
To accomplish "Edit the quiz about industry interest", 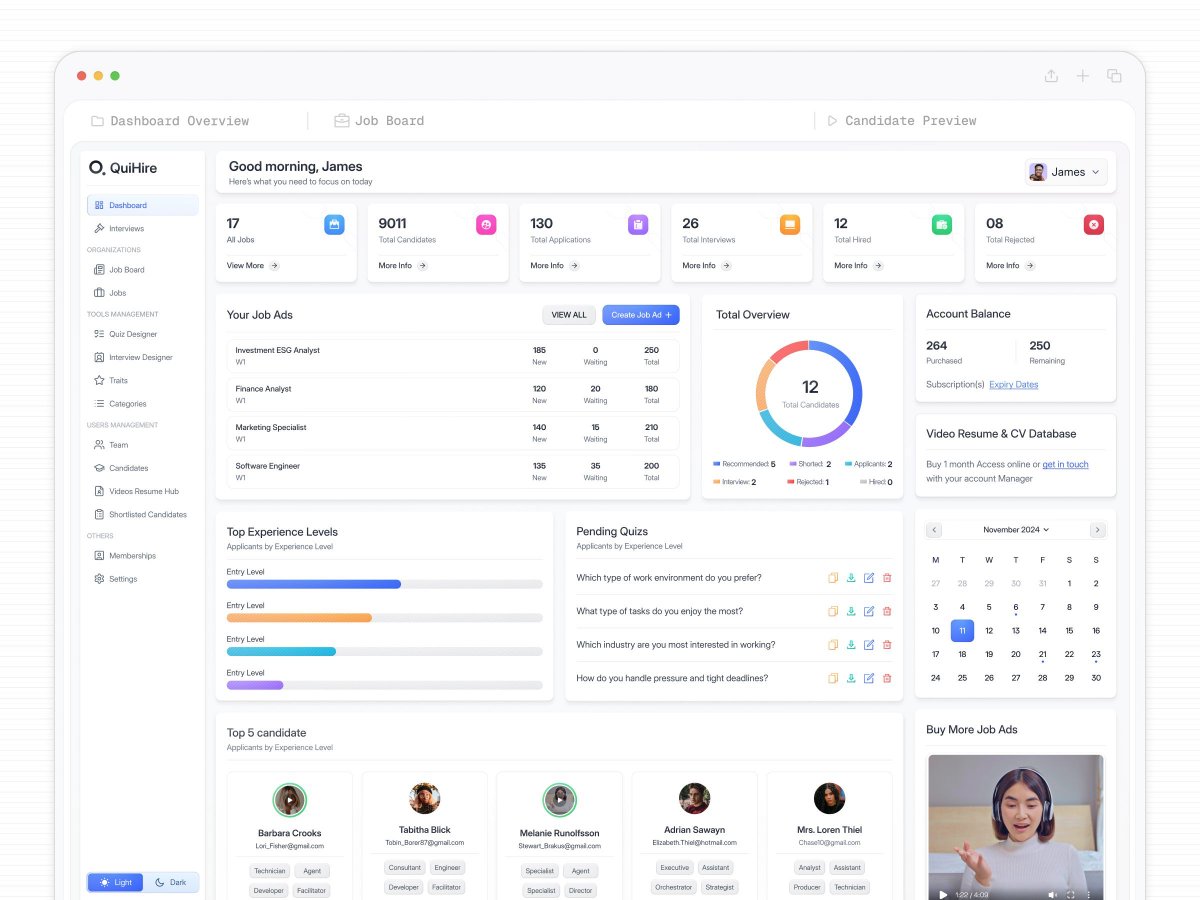I will (869, 644).
